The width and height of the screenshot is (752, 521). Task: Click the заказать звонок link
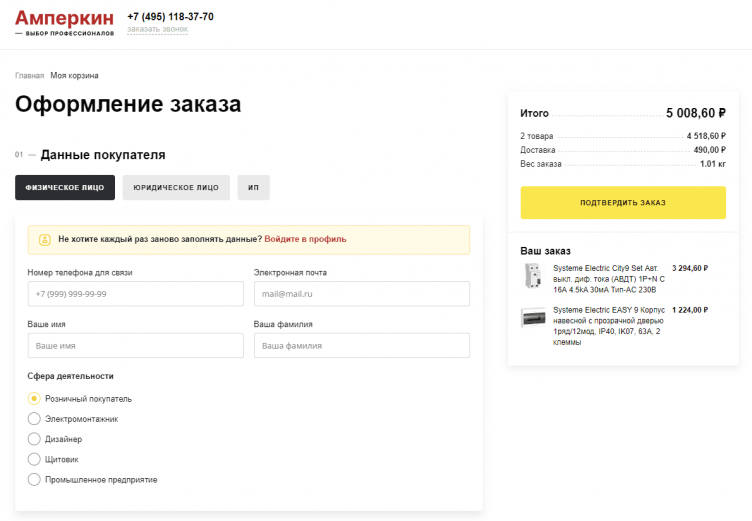point(157,29)
